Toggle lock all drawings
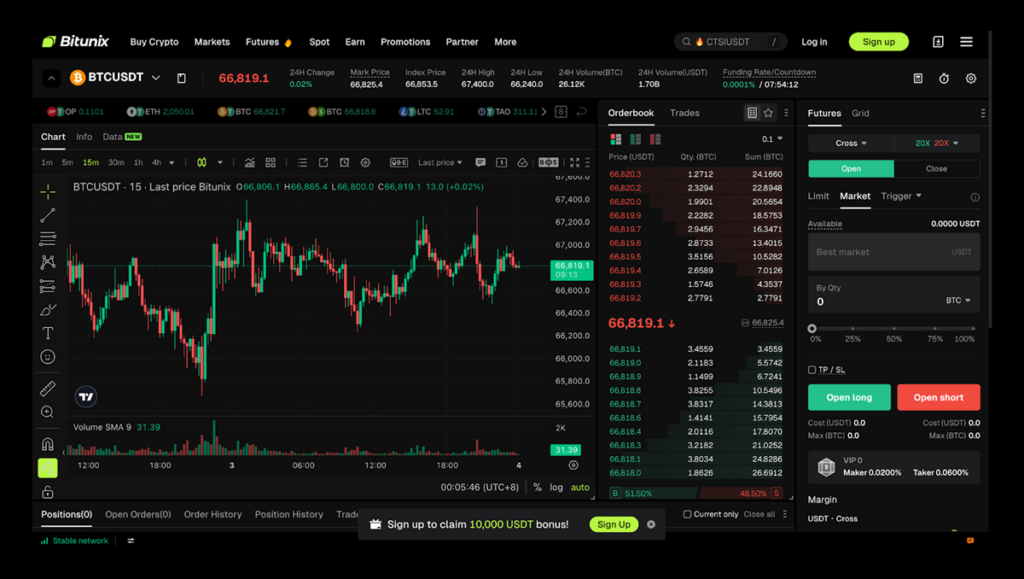This screenshot has height=579, width=1024. click(48, 492)
